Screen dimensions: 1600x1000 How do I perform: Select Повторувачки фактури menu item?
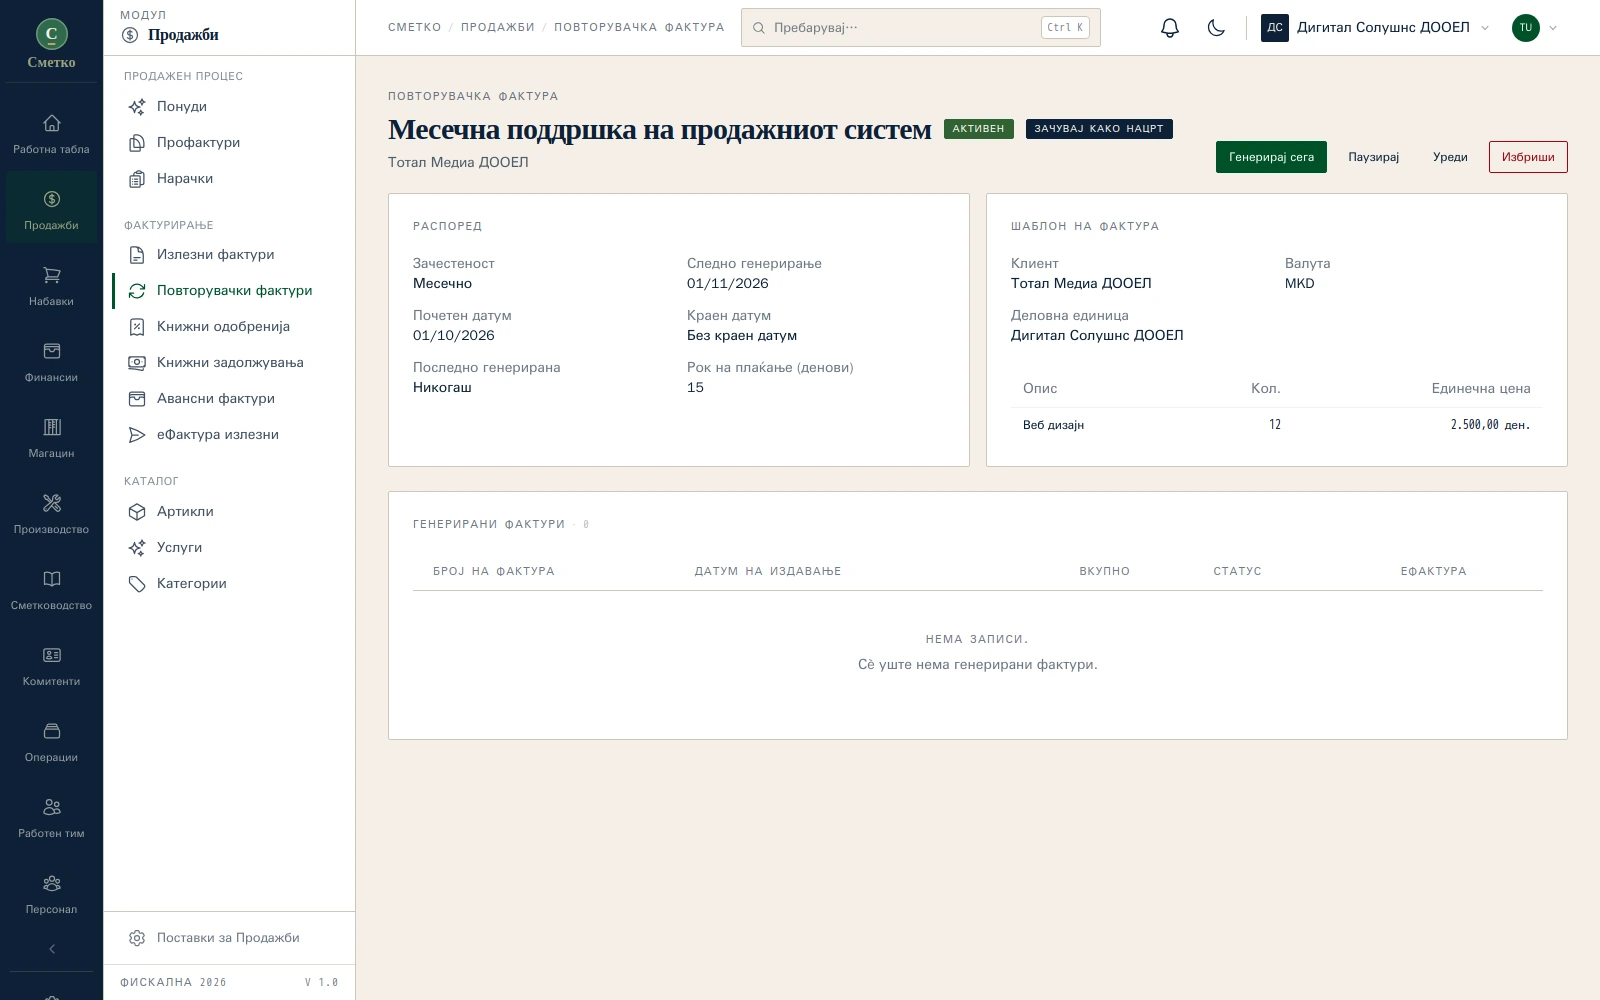tap(229, 290)
